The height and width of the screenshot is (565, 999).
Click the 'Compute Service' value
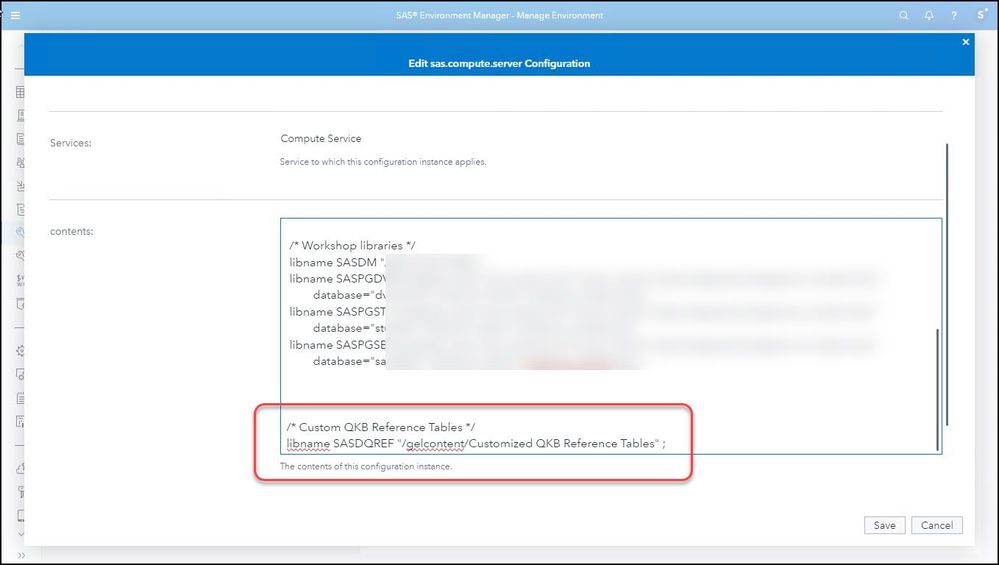[x=320, y=138]
